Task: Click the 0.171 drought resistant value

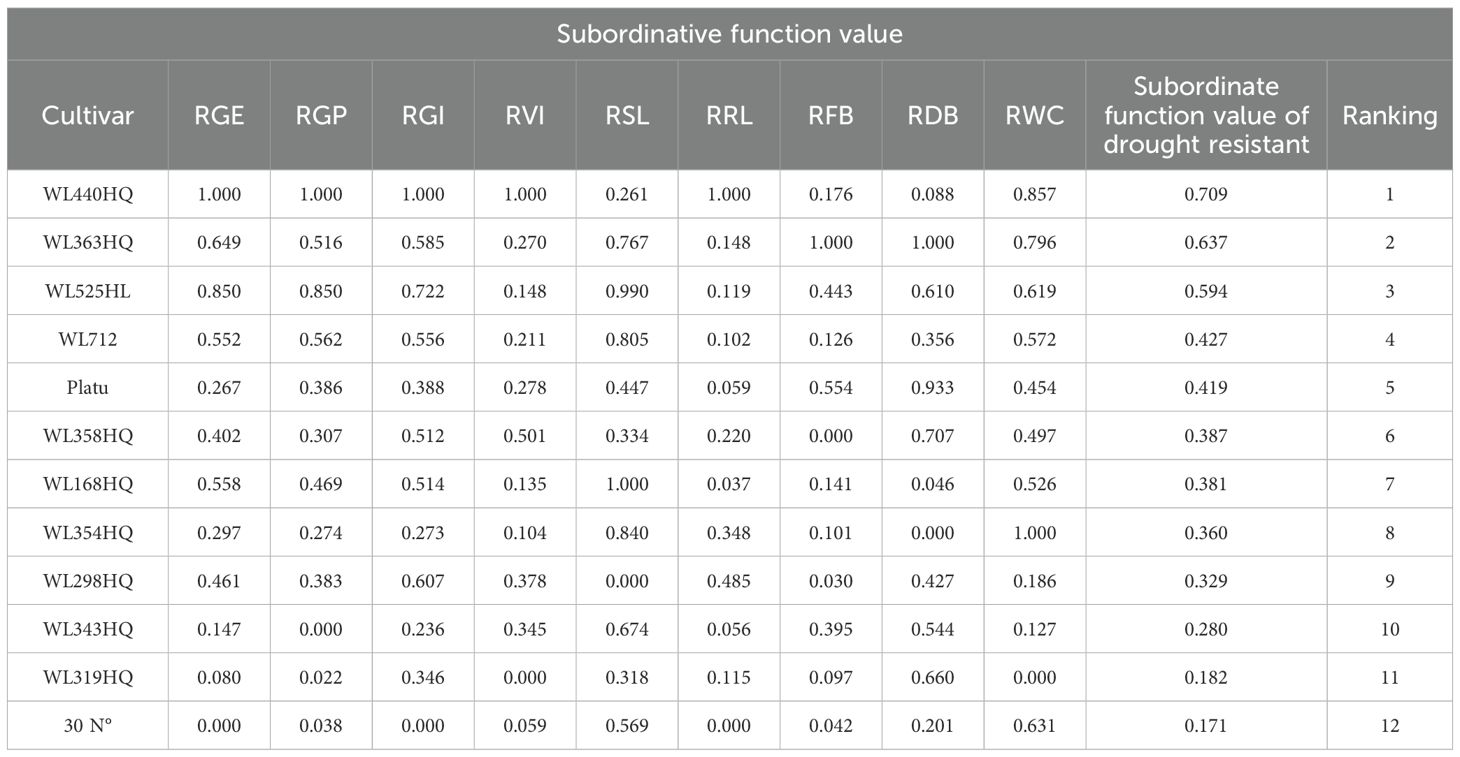Action: [1206, 727]
